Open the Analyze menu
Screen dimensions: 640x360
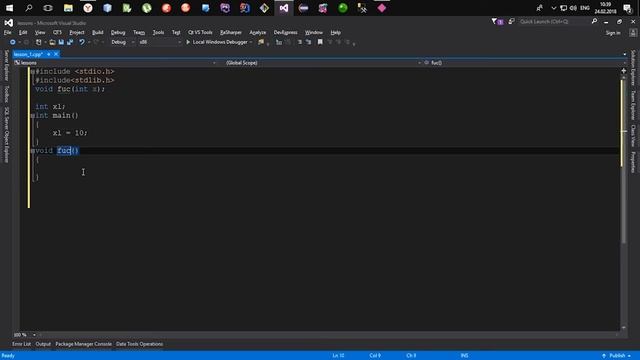click(x=258, y=32)
